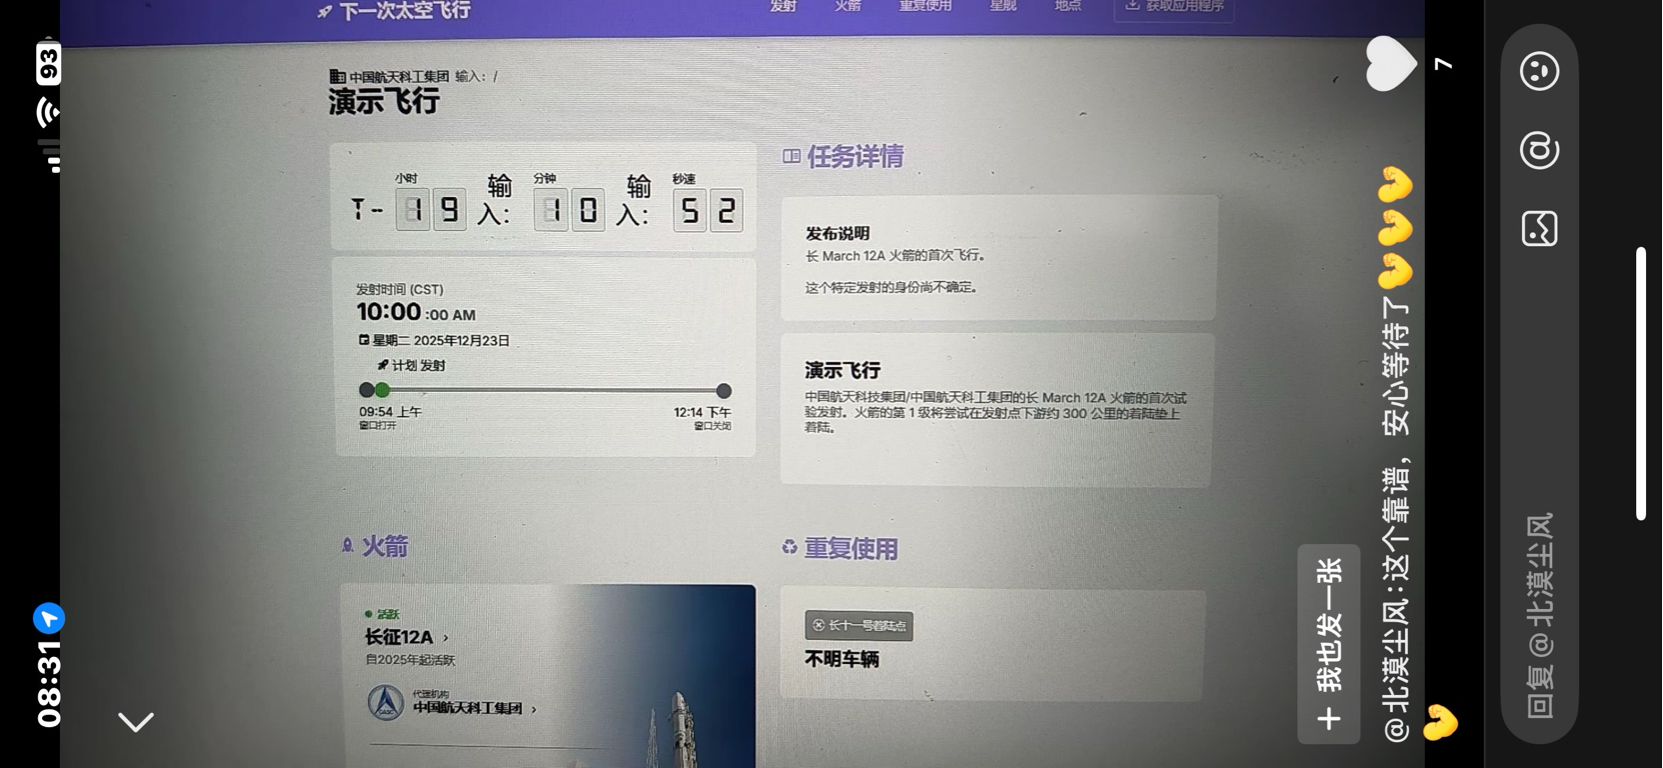Tap the white heart like icon
Viewport: 1663px width, 768px height.
click(x=1391, y=63)
